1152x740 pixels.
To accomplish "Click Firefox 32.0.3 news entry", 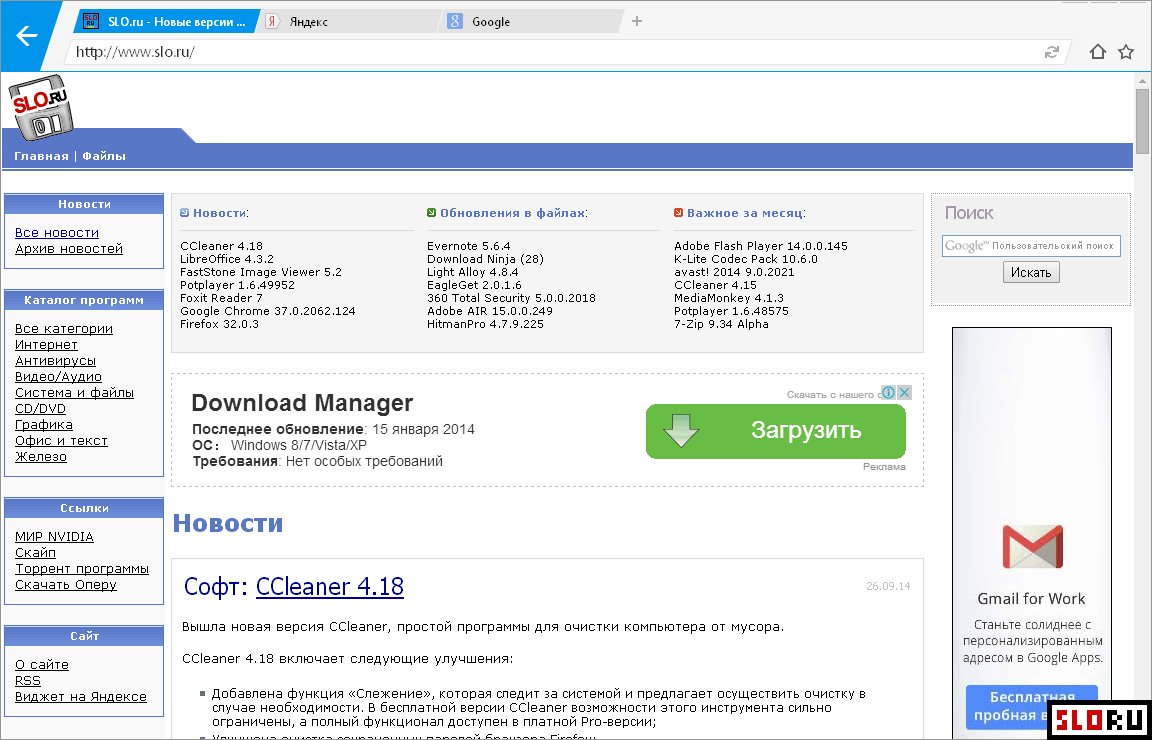I will pyautogui.click(x=220, y=324).
